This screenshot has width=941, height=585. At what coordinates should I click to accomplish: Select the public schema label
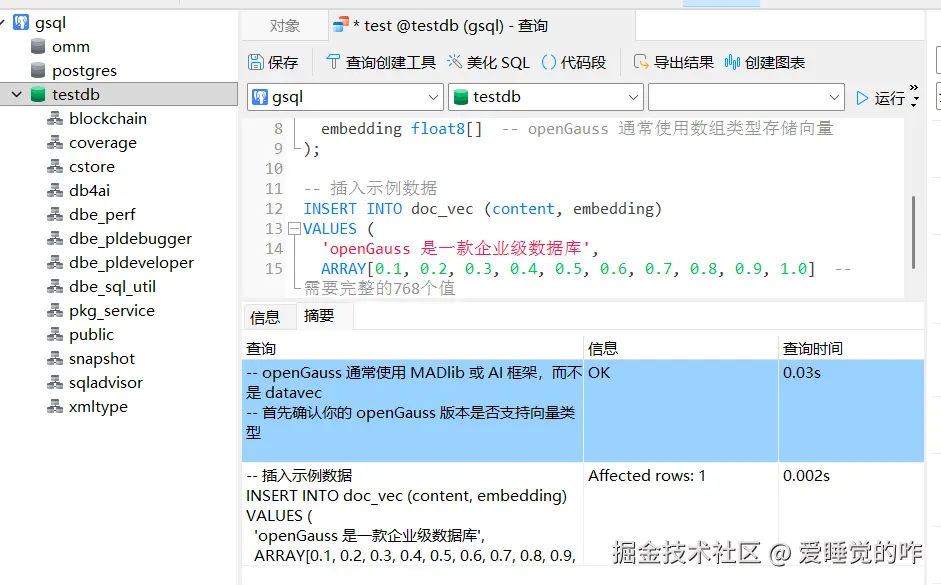click(91, 335)
